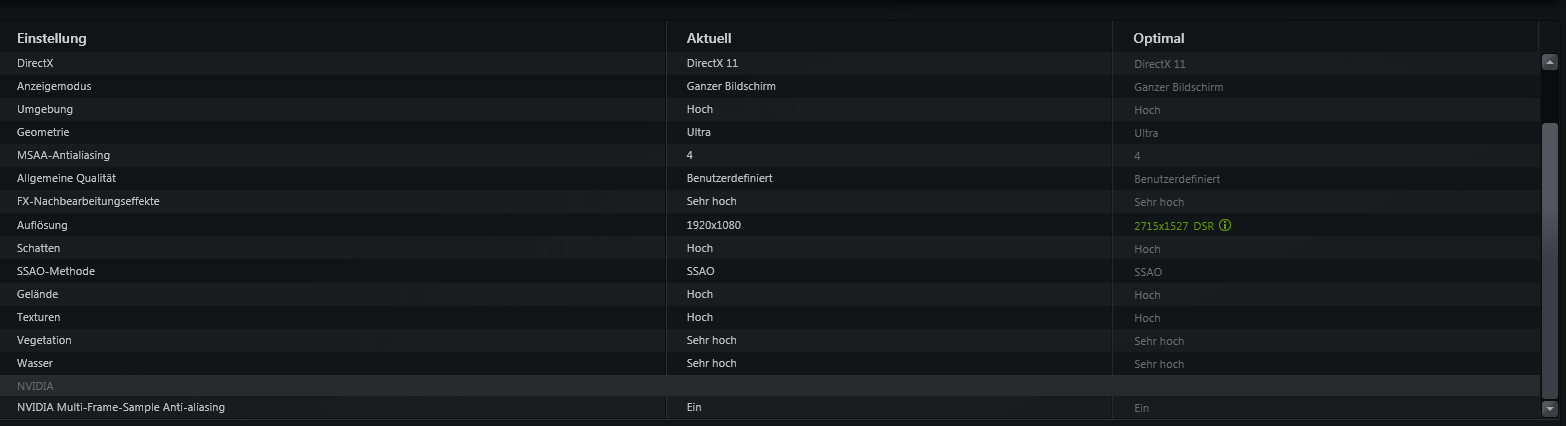Screen dimensions: 1566x426
Task: Select the DirectX setting row
Action: tap(770, 63)
